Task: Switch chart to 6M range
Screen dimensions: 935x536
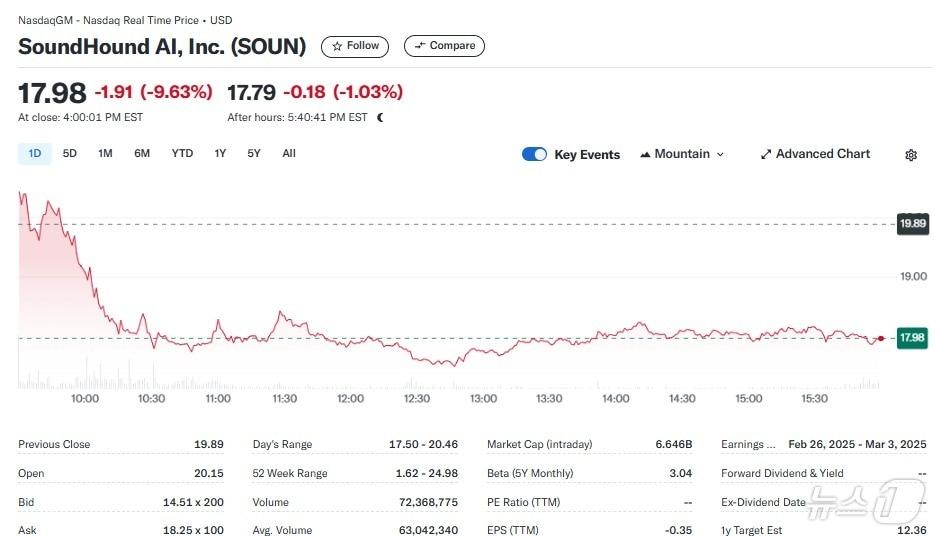Action: [x=142, y=153]
